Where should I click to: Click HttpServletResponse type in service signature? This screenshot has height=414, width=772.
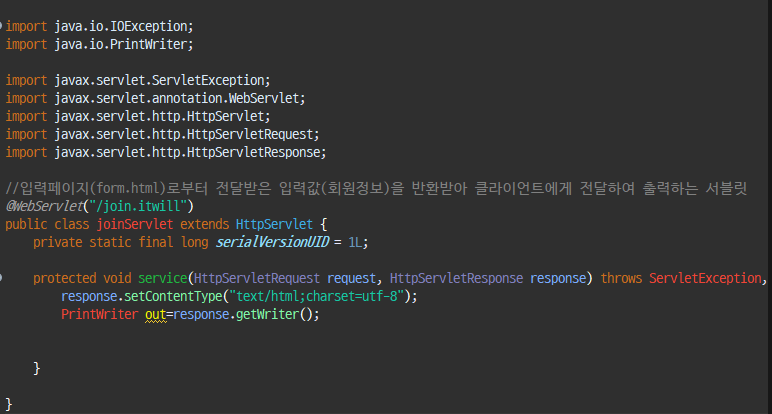tap(456, 279)
